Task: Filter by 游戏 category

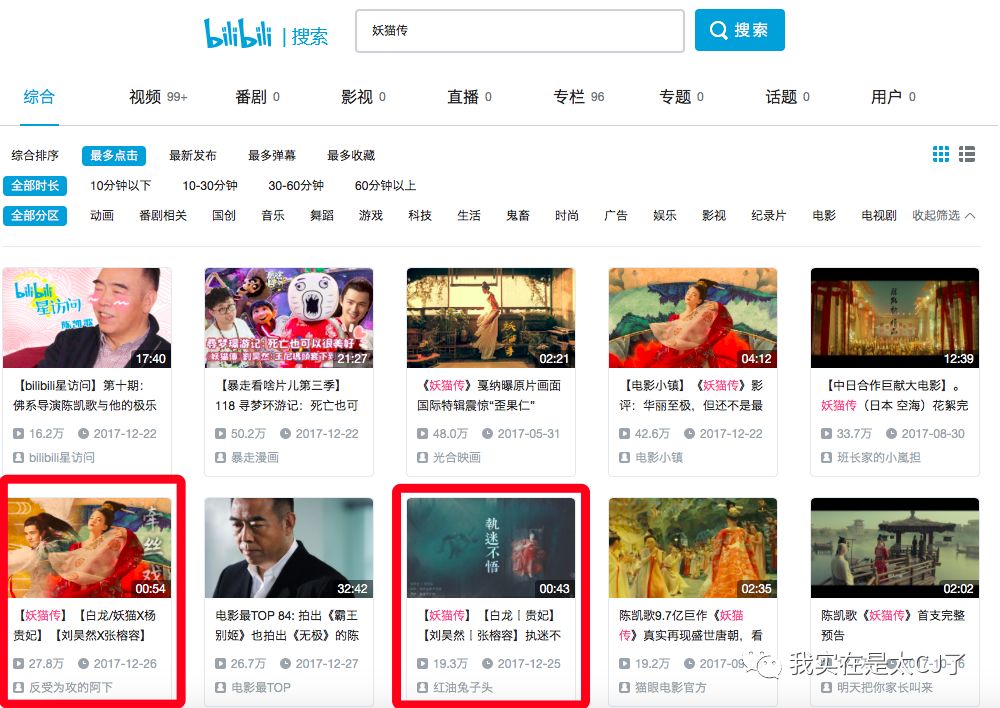Action: (371, 216)
